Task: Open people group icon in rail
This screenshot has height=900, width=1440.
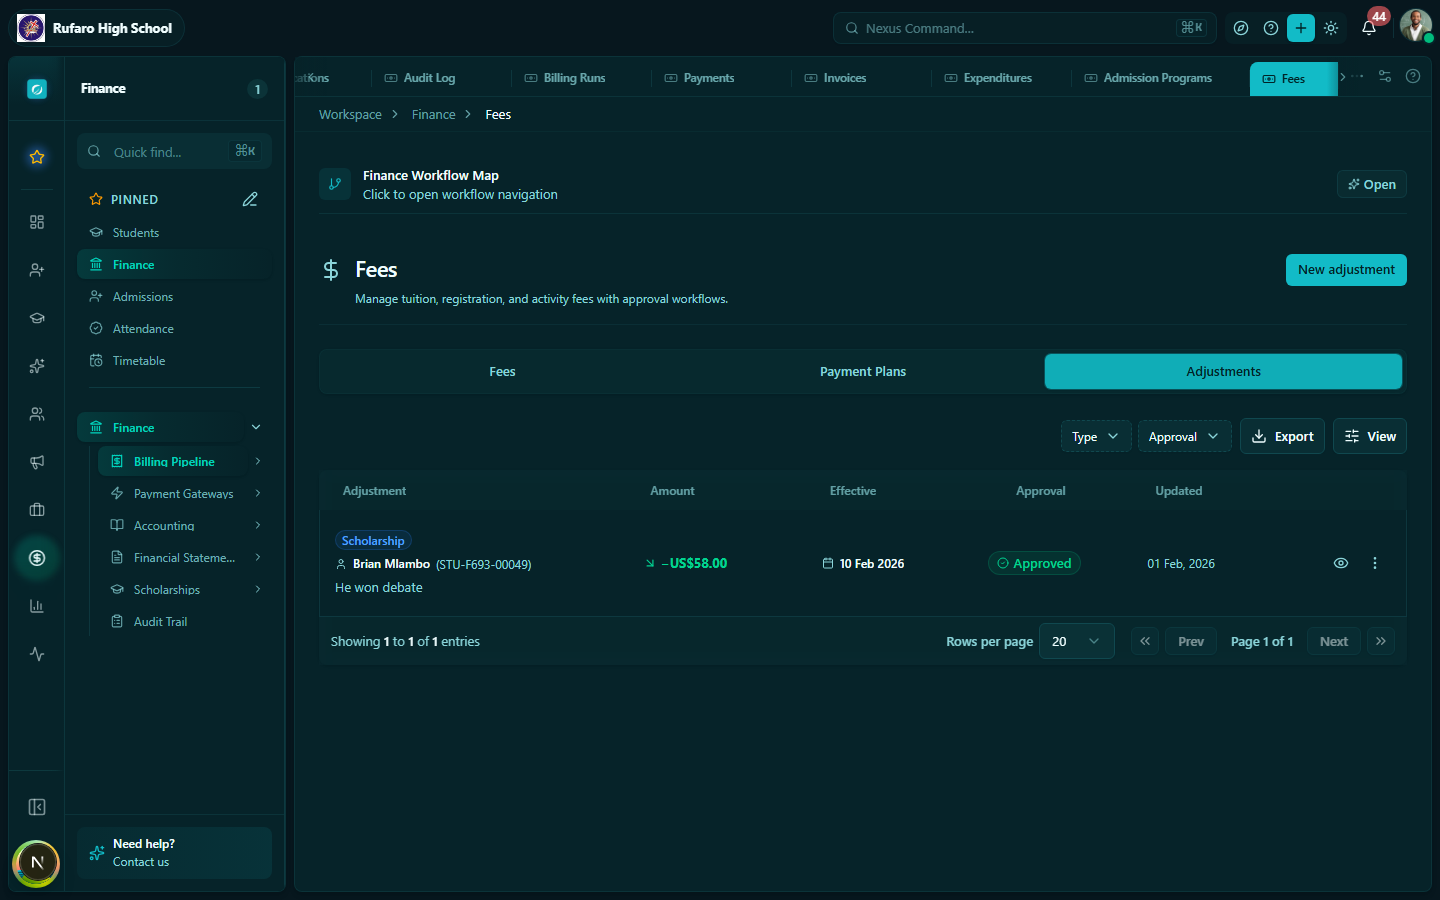Action: (37, 414)
